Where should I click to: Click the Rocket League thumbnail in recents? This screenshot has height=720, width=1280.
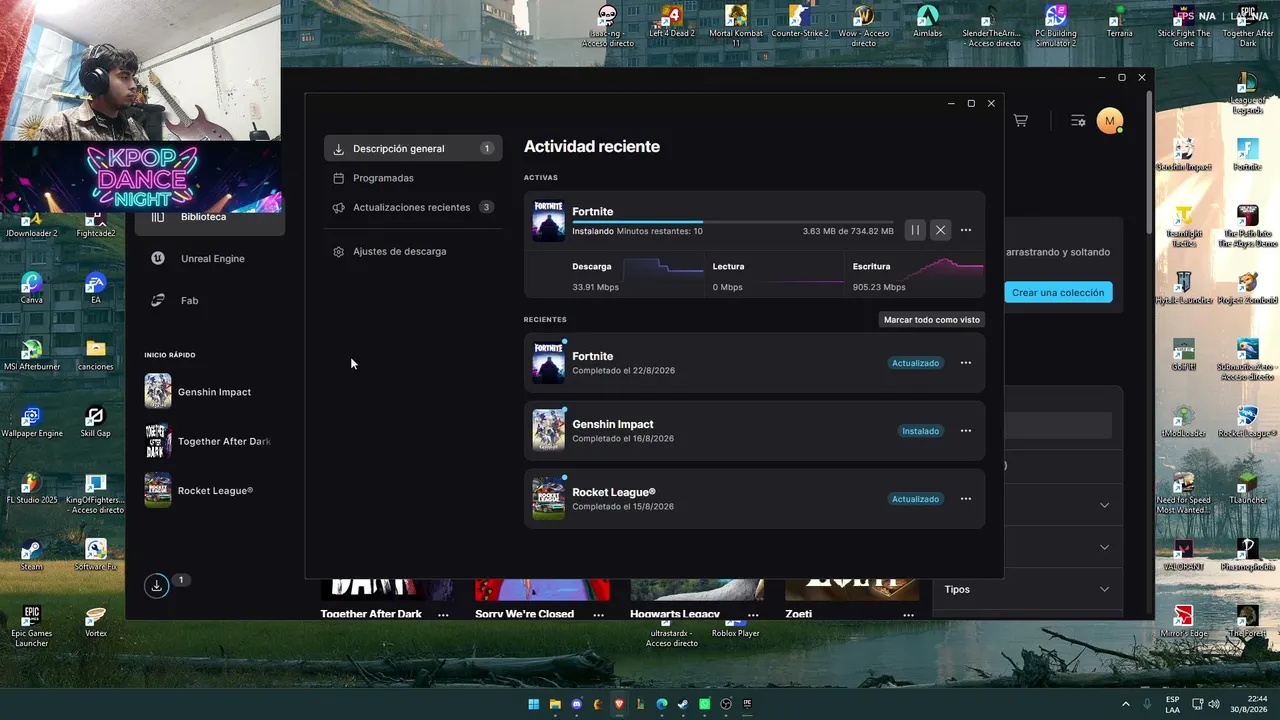pos(548,499)
